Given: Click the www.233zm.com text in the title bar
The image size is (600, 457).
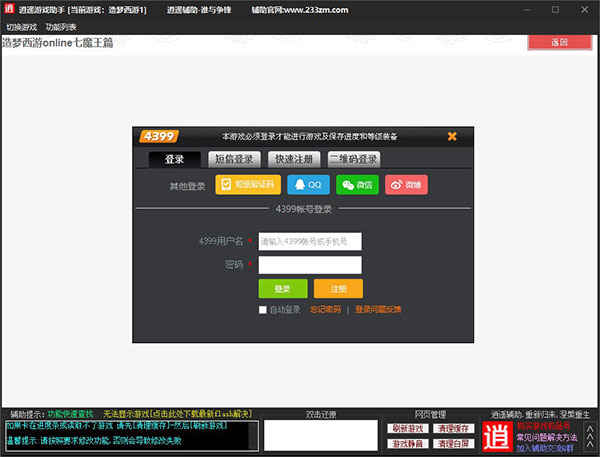Looking at the screenshot, I should (317, 10).
